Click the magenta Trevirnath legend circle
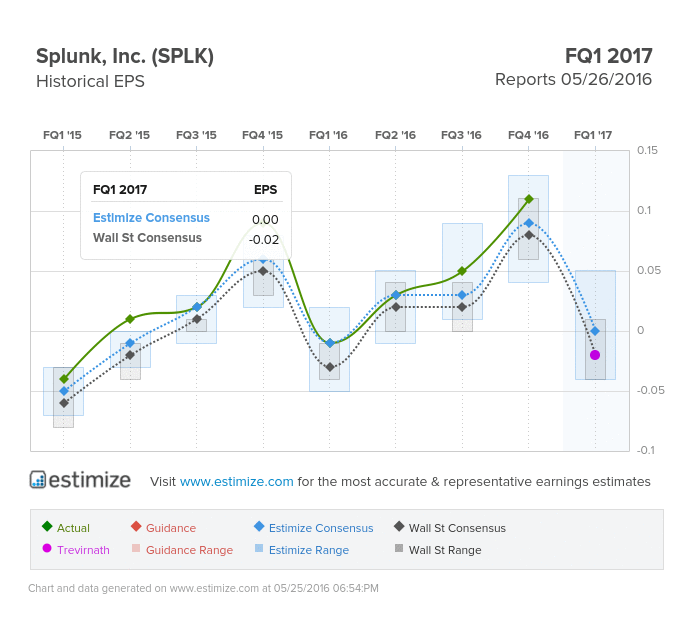The height and width of the screenshot is (620, 685). click(47, 548)
